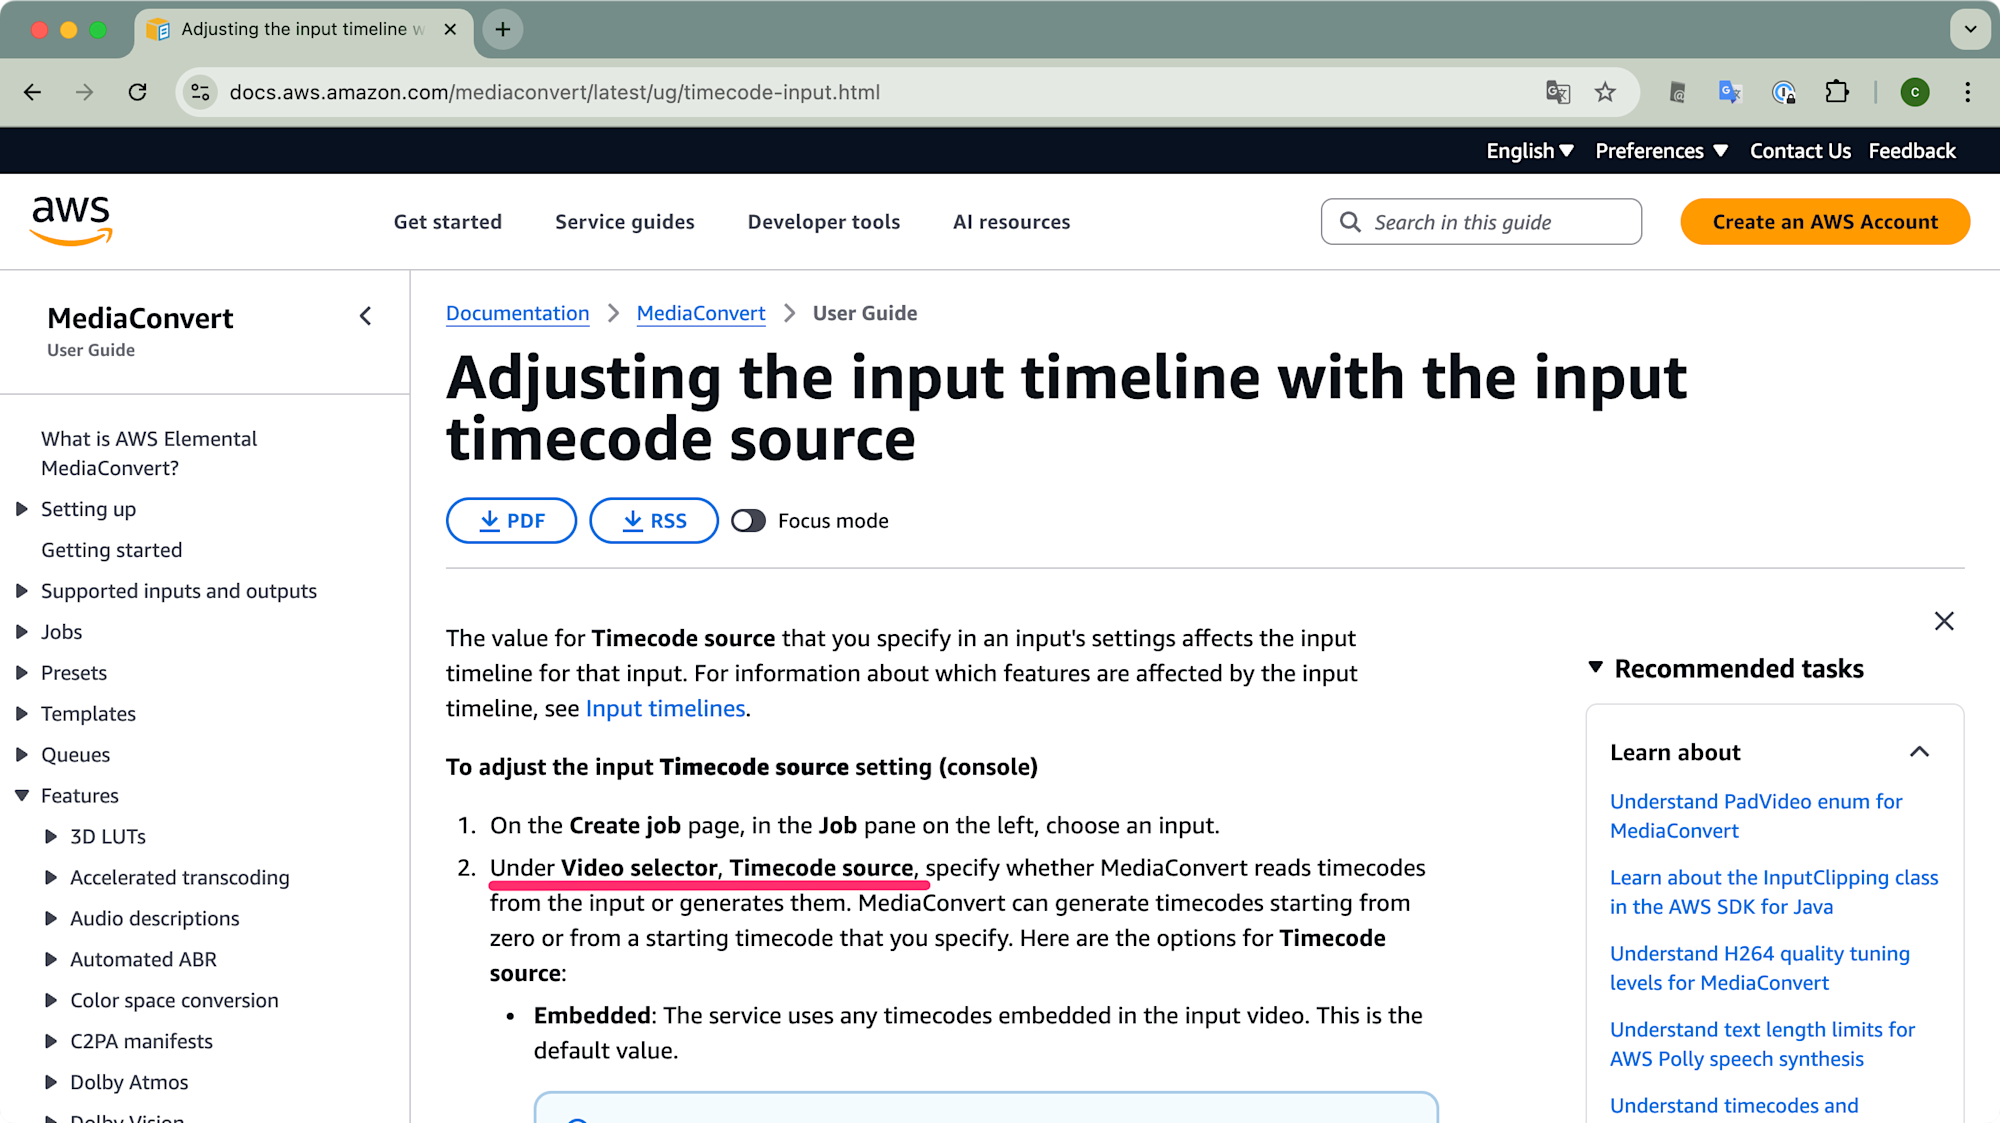Expand the Presets section
The image size is (2000, 1123).
pos(22,673)
